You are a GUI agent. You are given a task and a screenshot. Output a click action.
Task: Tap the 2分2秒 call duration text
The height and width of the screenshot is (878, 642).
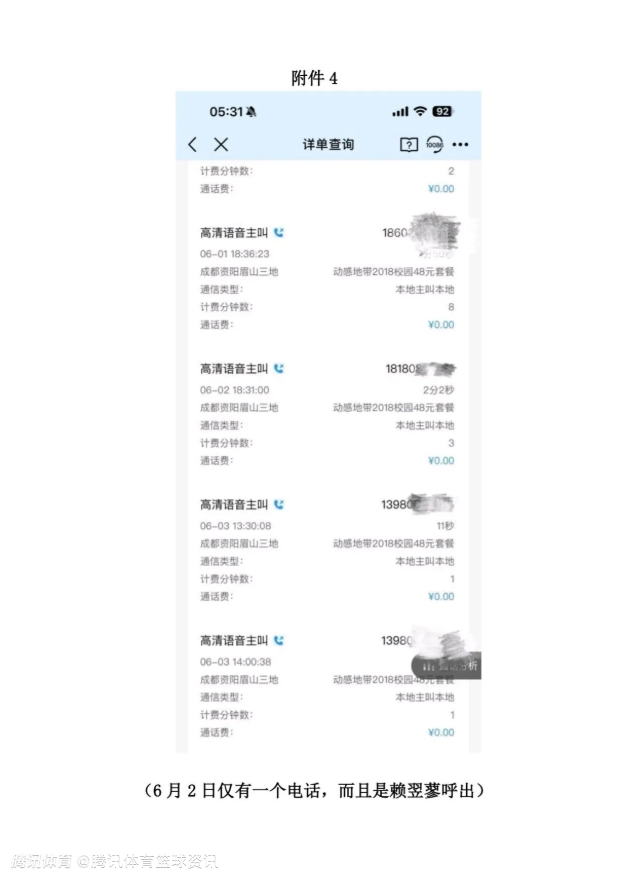[438, 390]
